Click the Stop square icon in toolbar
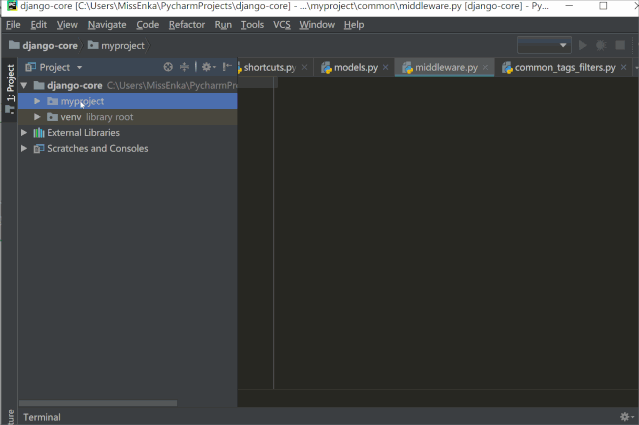 click(x=621, y=45)
